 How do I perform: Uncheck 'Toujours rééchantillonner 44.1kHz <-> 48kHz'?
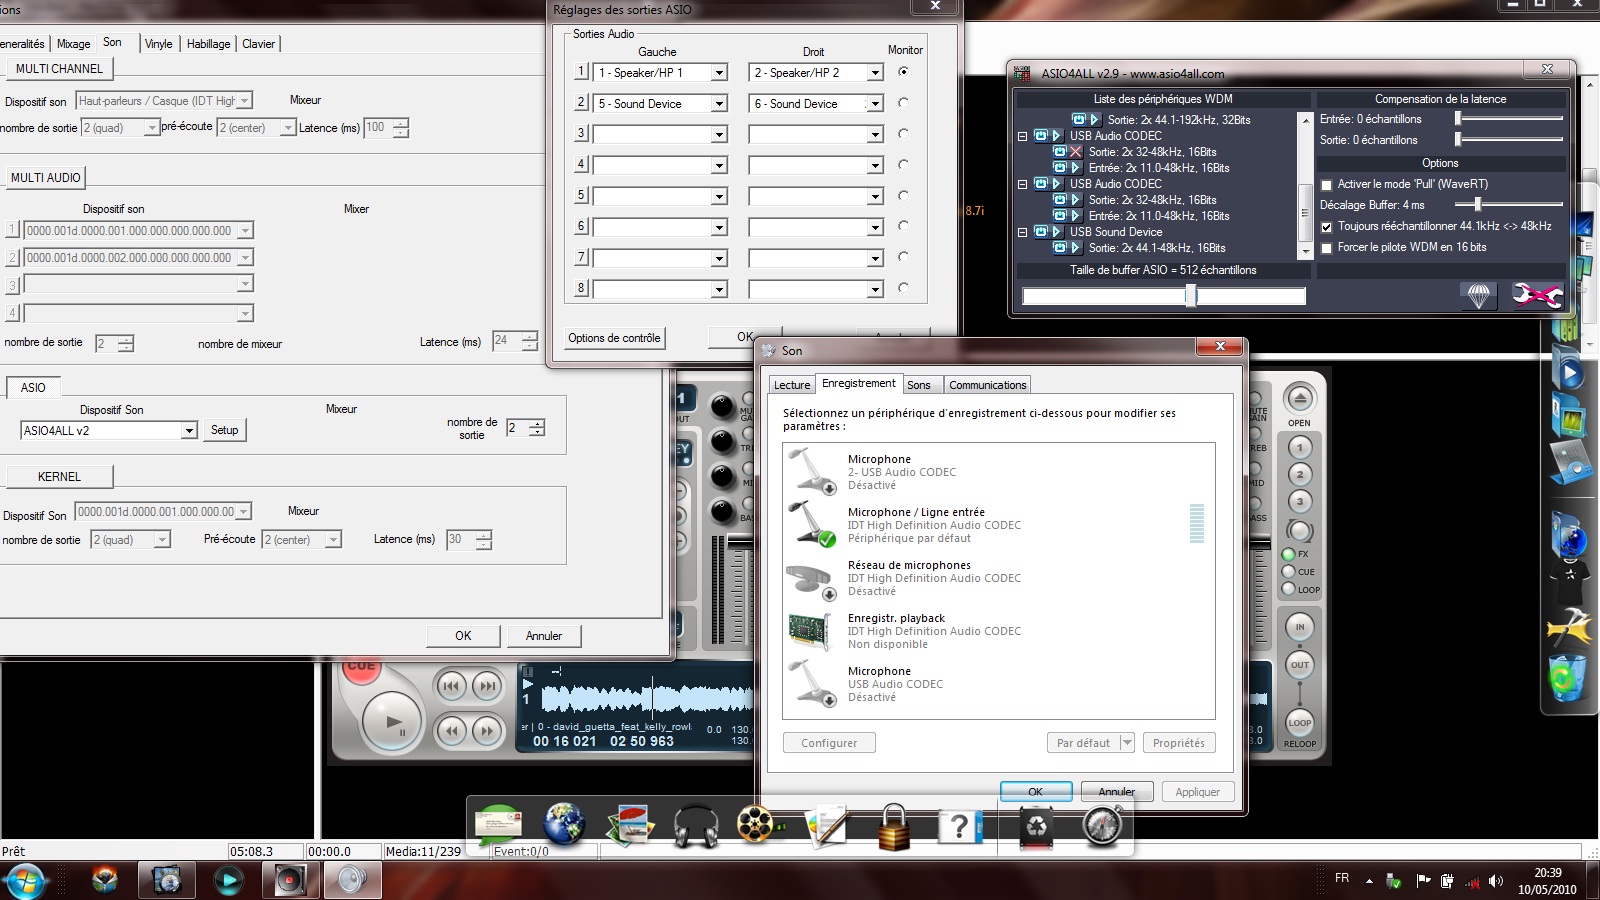click(x=1327, y=227)
